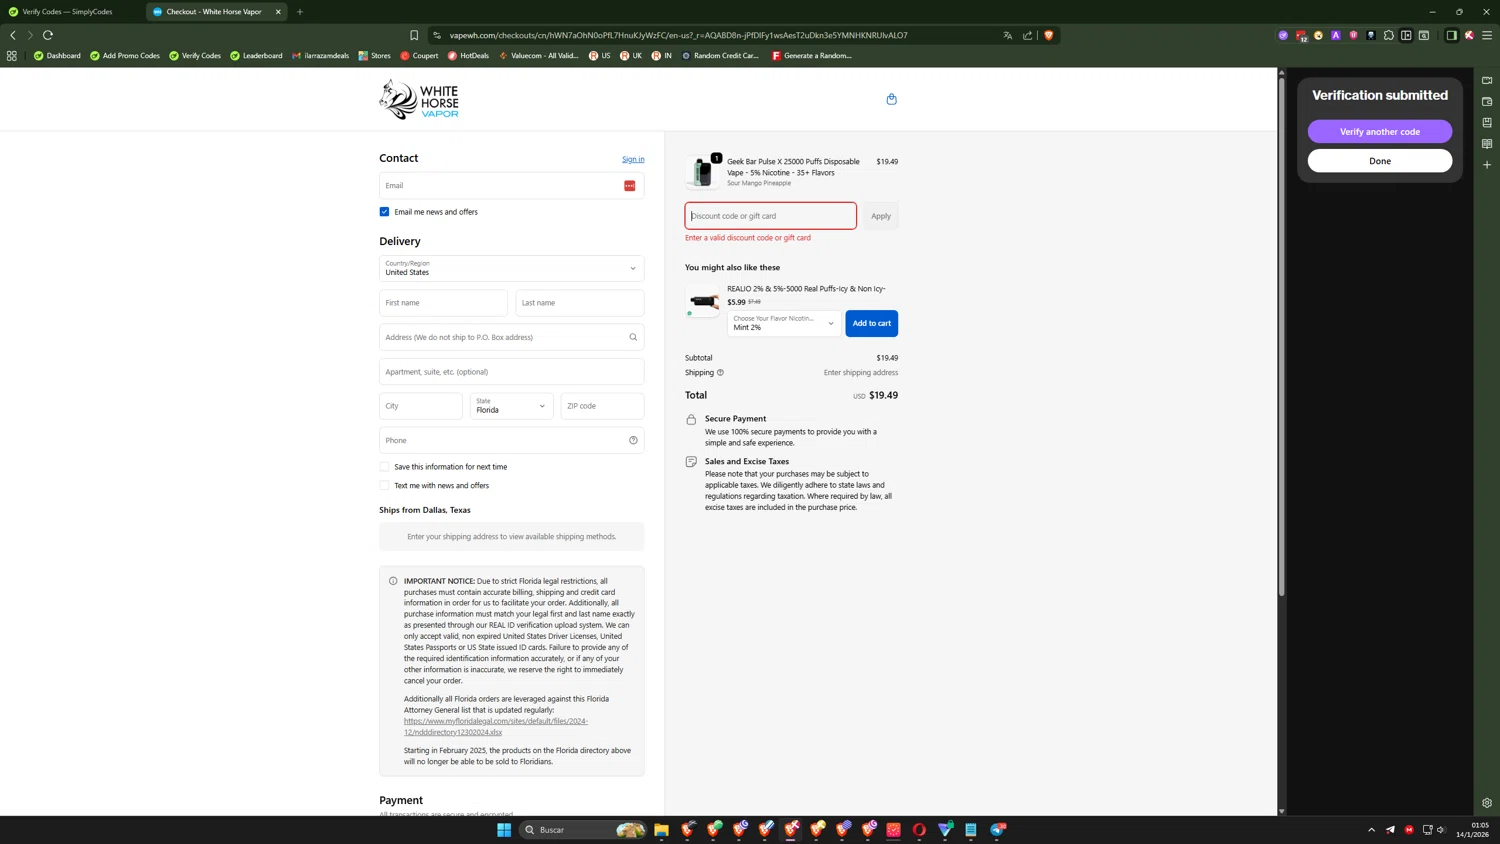Screen dimensions: 1500x844
Task: Click the phone field help question icon
Action: (x=633, y=440)
